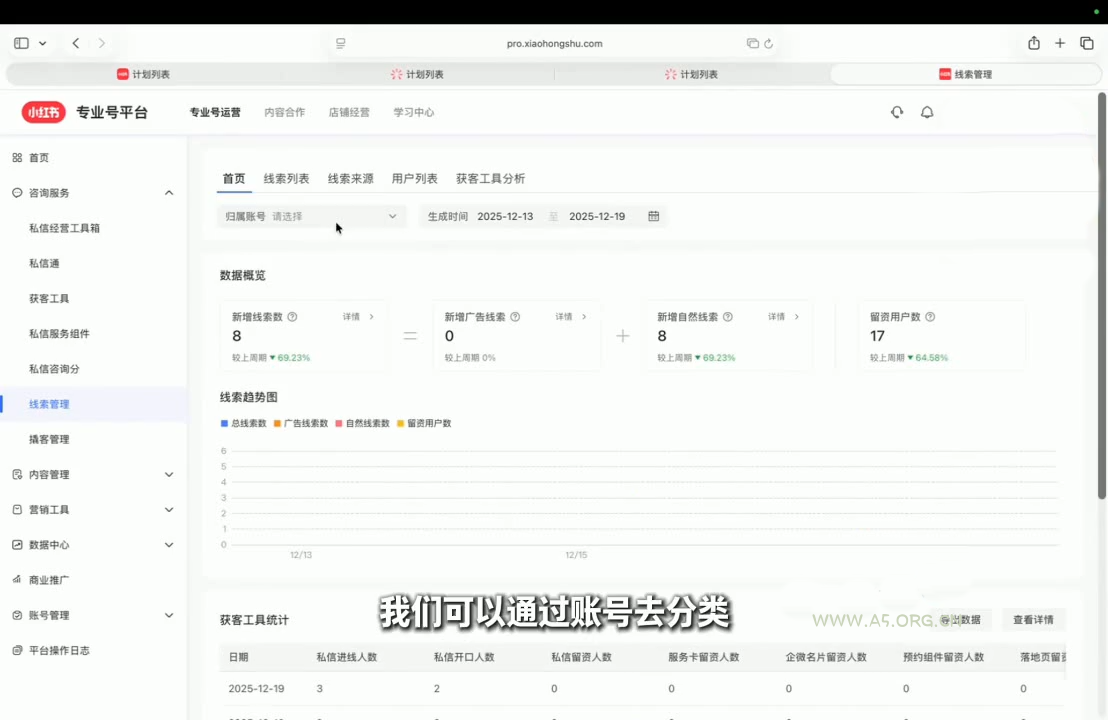
Task: Select 内容合作 in the top navigation
Action: tap(284, 112)
